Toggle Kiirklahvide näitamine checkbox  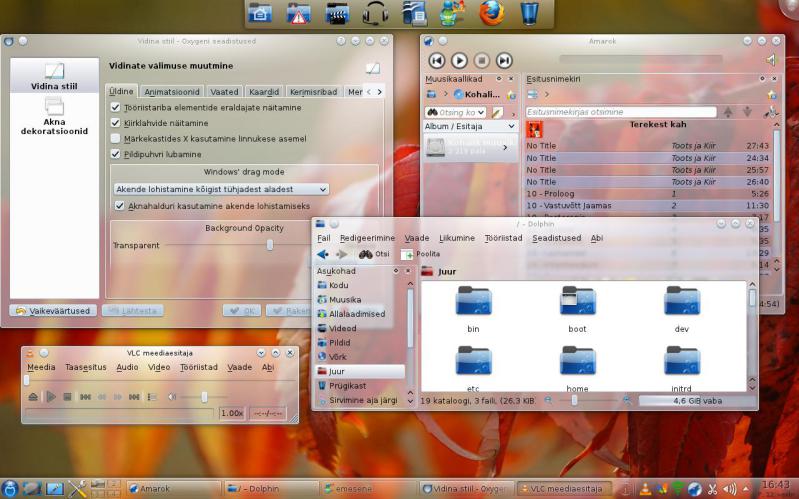click(x=116, y=123)
